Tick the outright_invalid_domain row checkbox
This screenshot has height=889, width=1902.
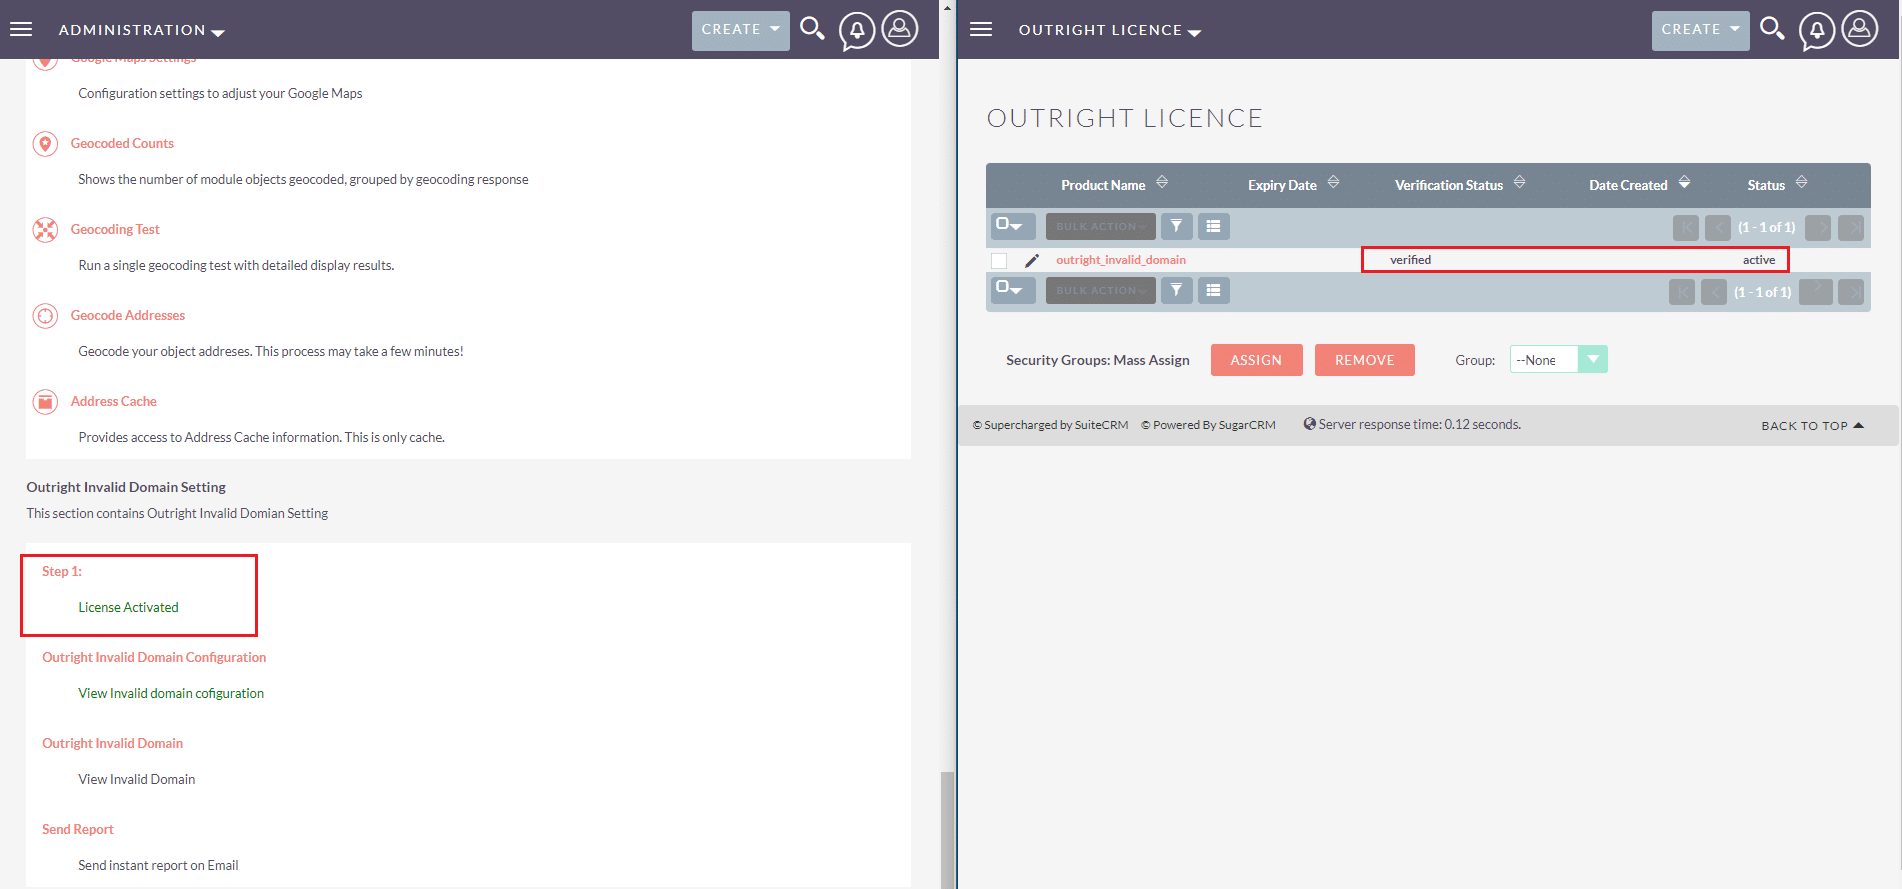tap(999, 260)
